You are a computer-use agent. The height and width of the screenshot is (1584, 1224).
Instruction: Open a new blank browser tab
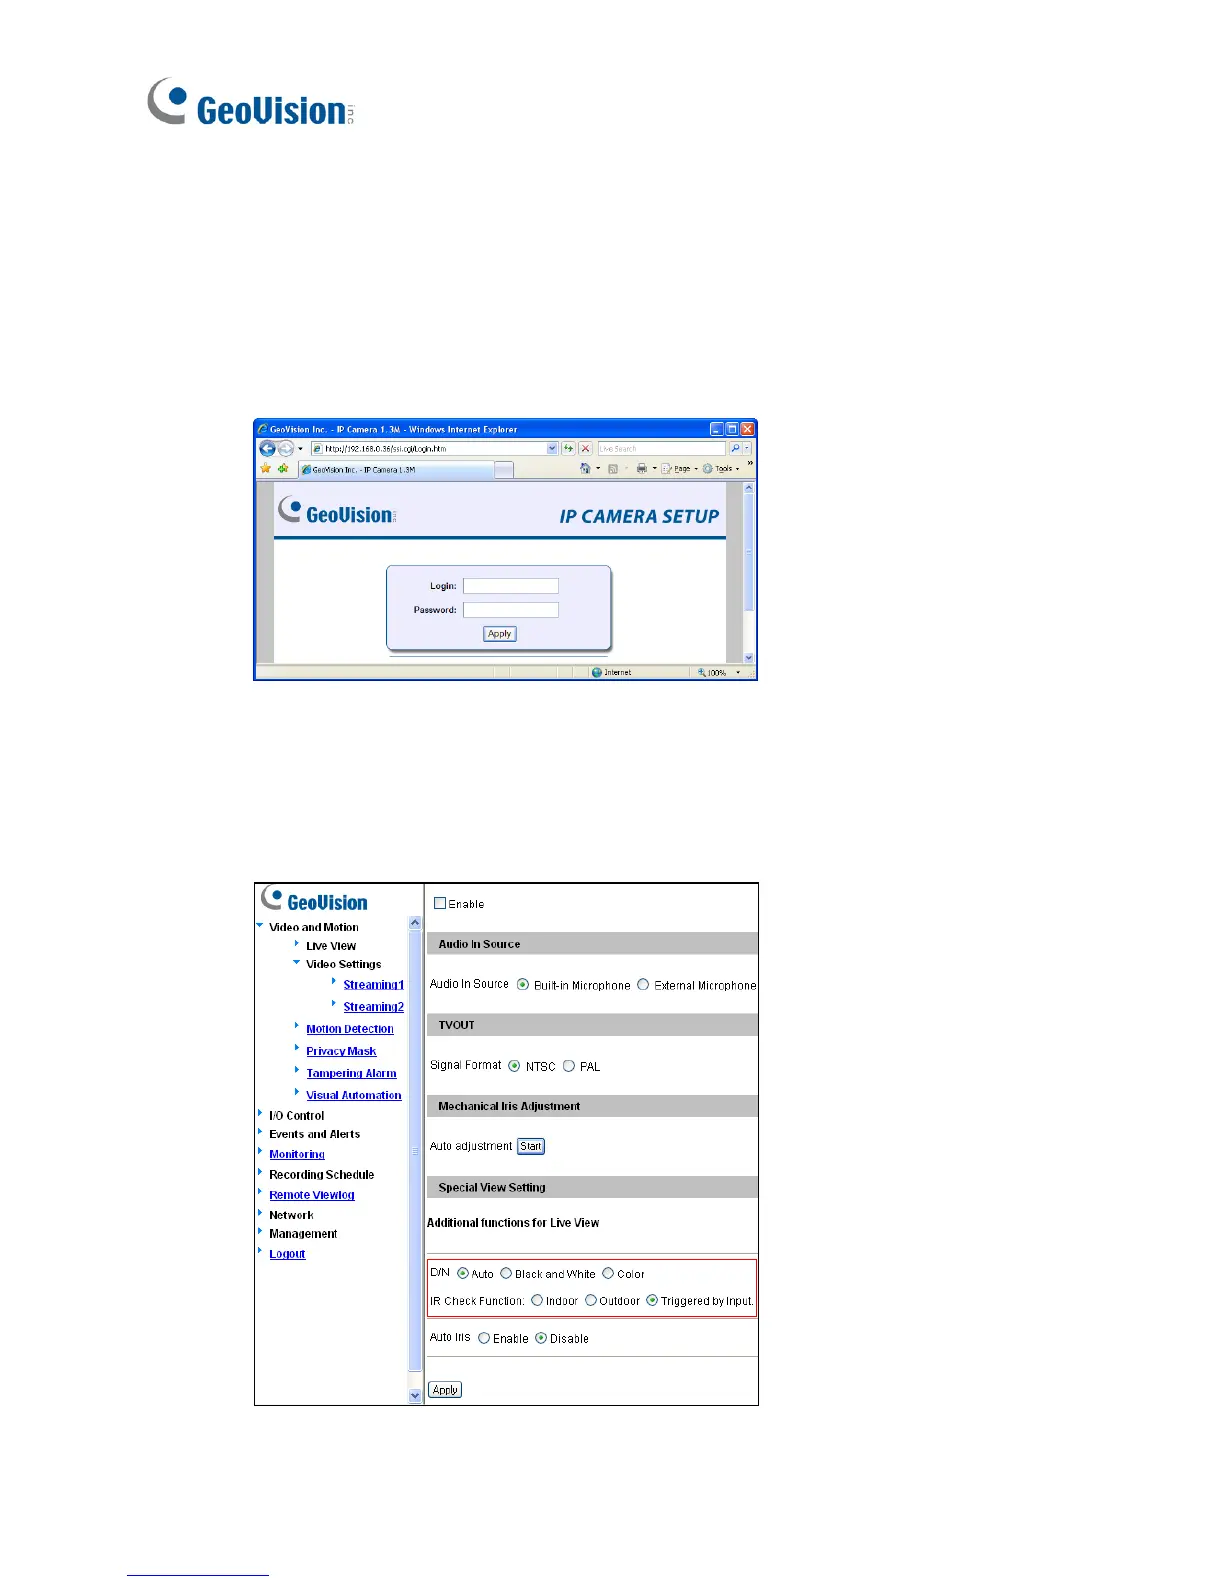pyautogui.click(x=504, y=469)
